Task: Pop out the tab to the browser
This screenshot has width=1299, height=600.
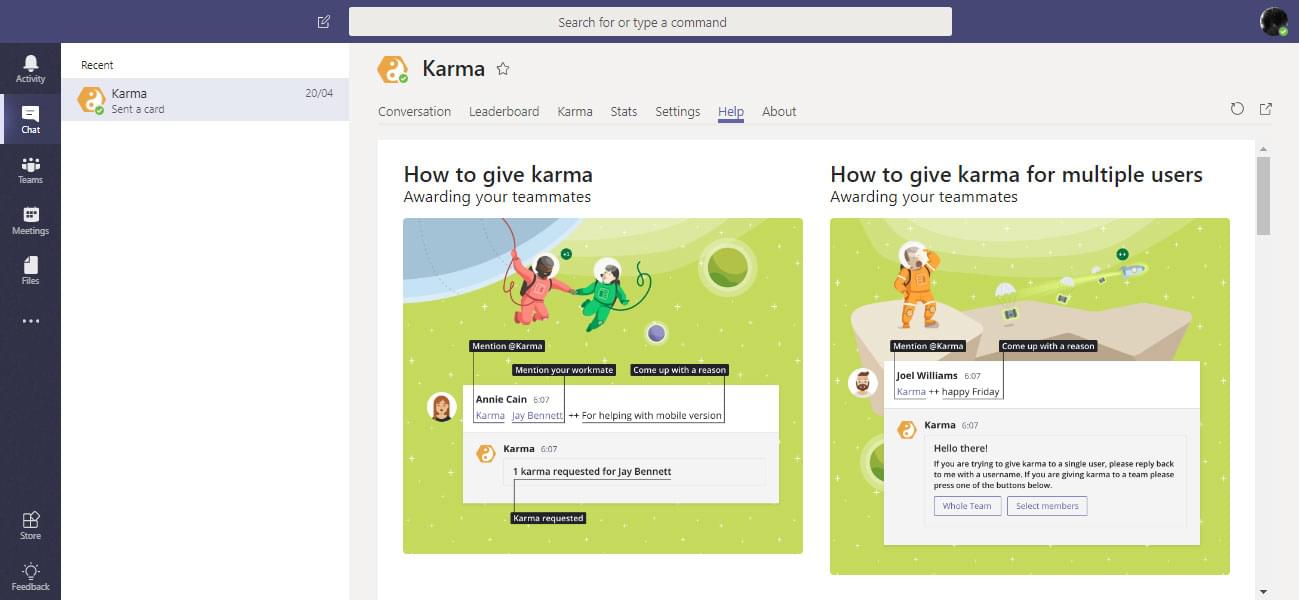Action: point(1265,109)
